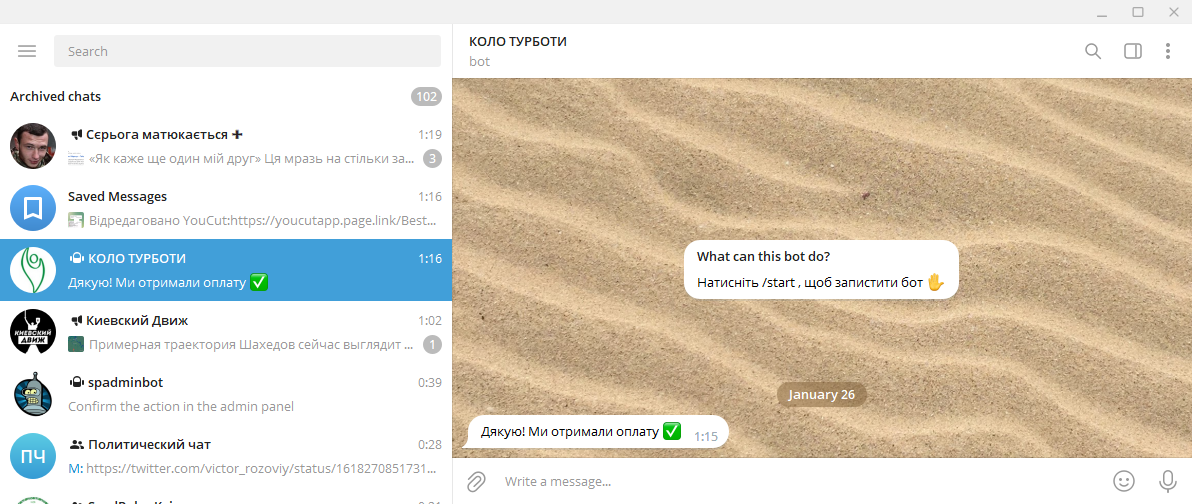Search within this chat using magnifier icon
The image size is (1192, 504).
(1093, 51)
